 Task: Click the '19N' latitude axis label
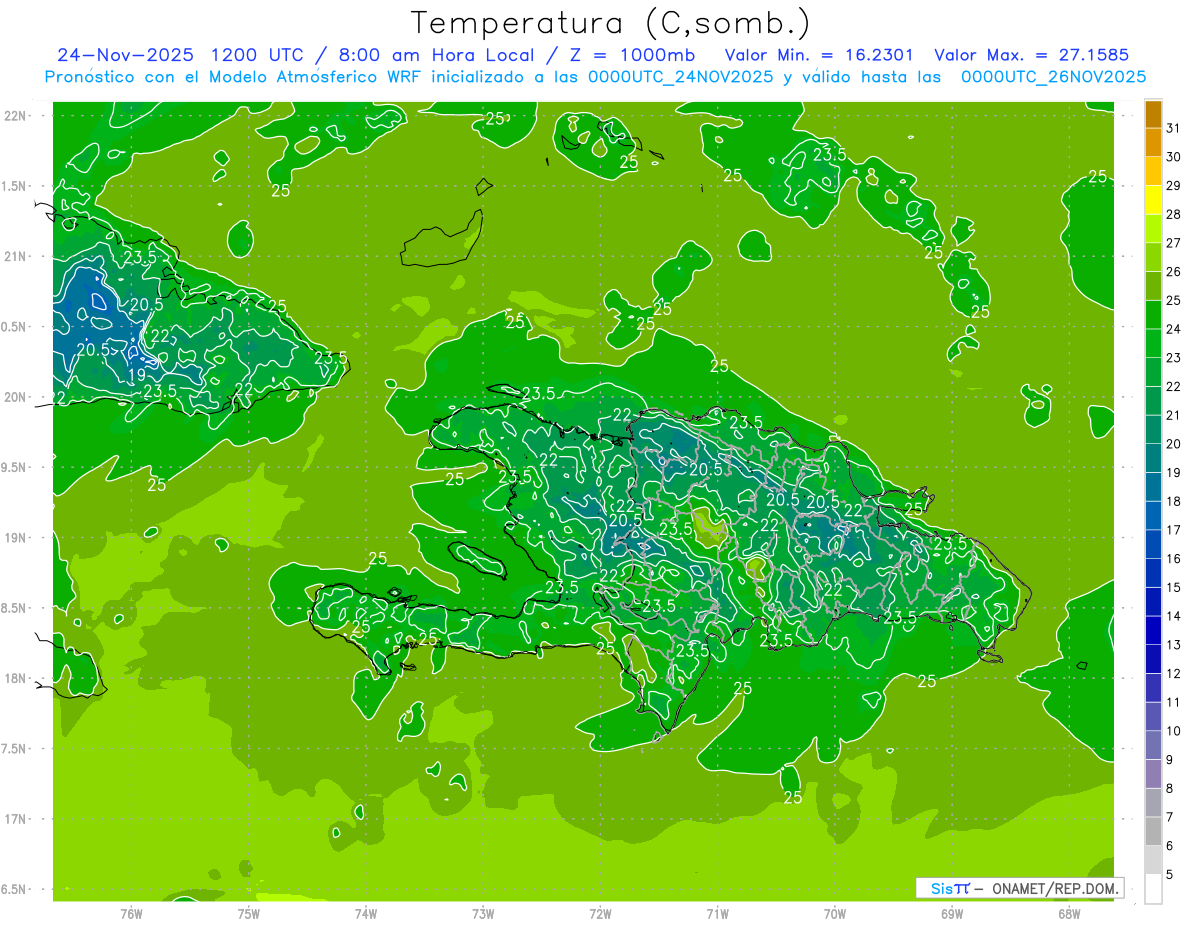14,538
